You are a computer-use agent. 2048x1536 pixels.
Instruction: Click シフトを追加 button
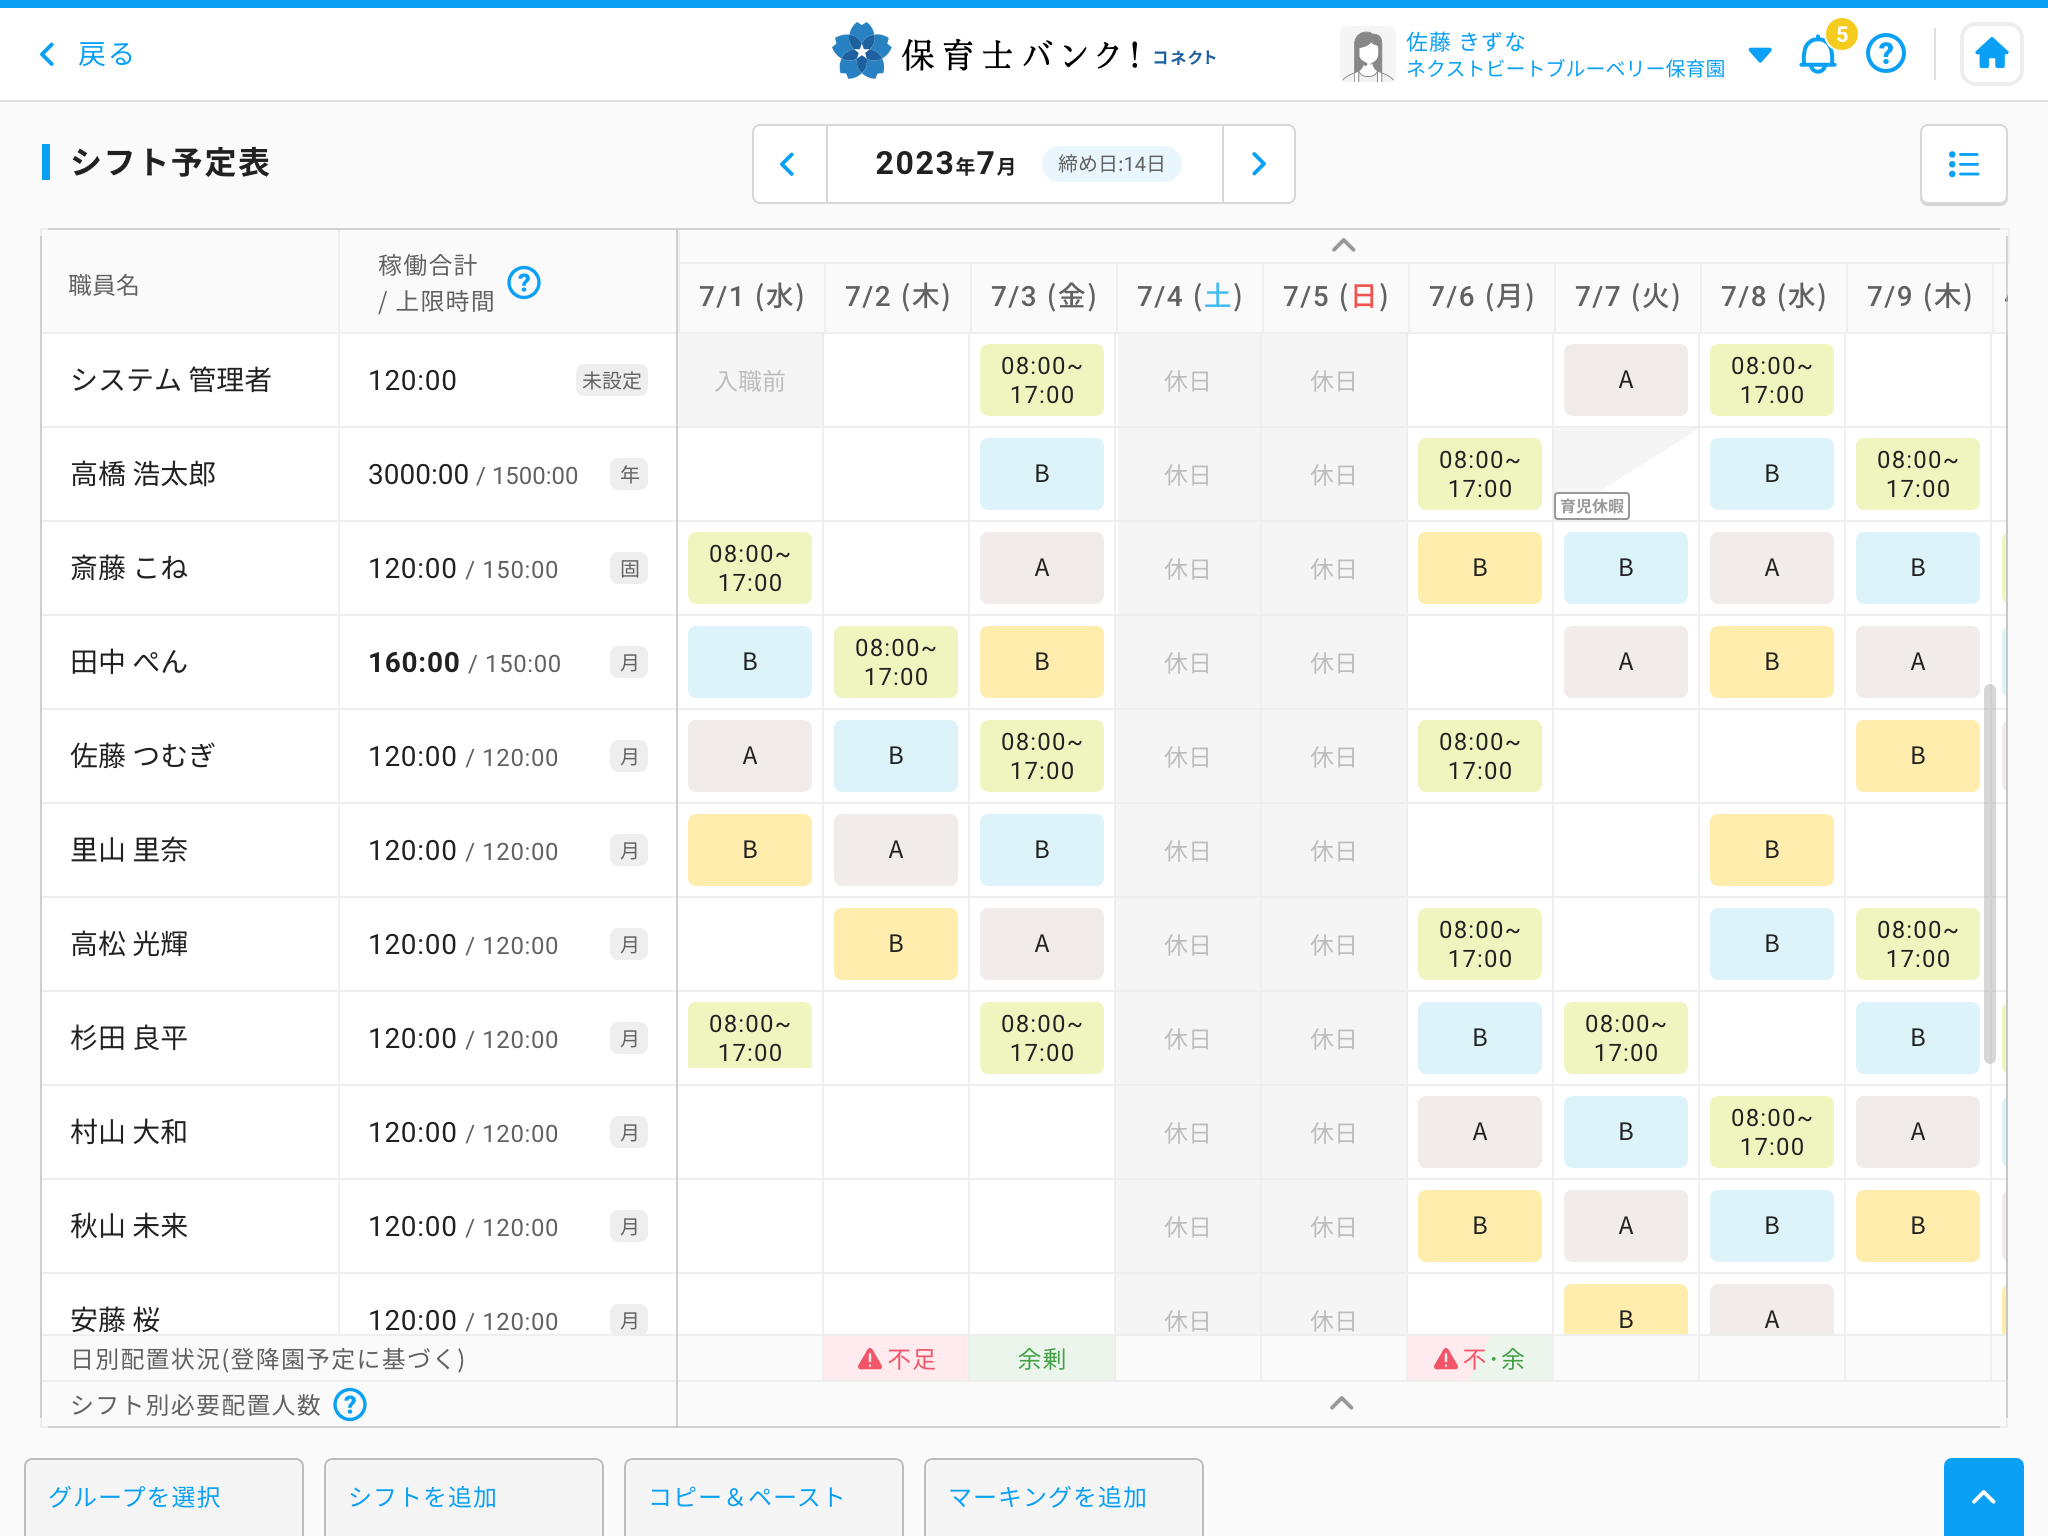(464, 1497)
